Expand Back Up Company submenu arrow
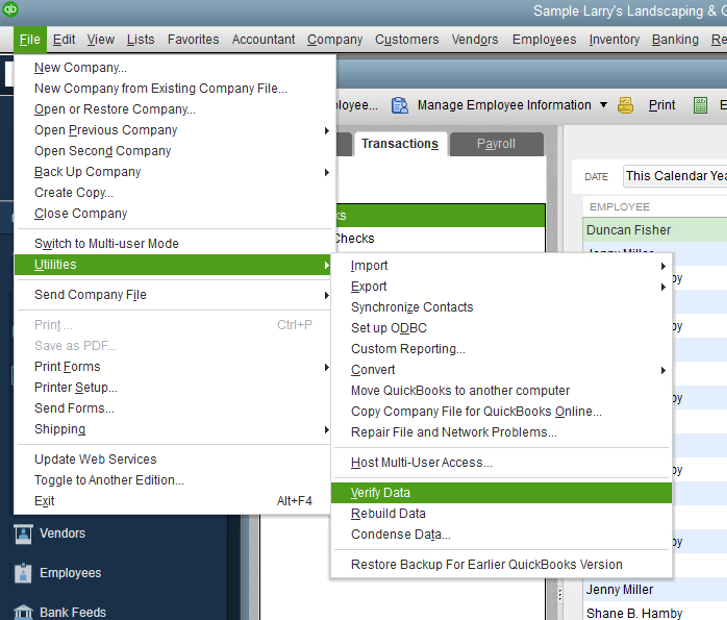This screenshot has height=620, width=727. tap(326, 173)
